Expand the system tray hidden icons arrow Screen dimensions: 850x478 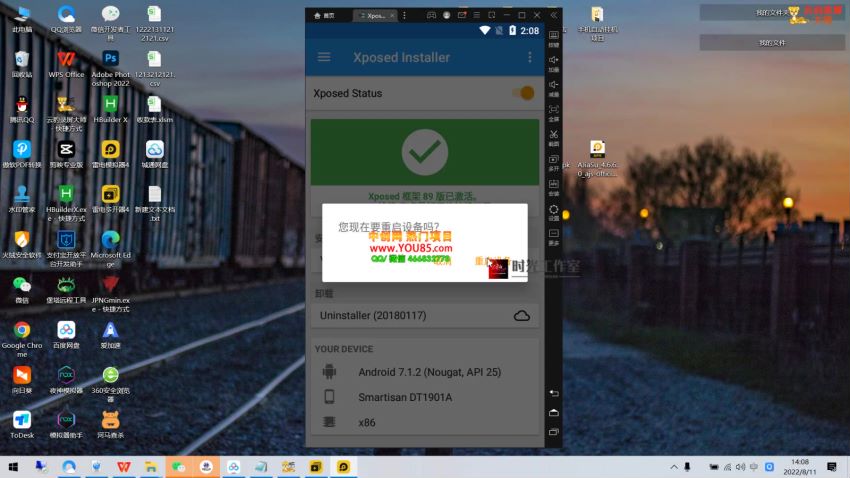[x=674, y=467]
